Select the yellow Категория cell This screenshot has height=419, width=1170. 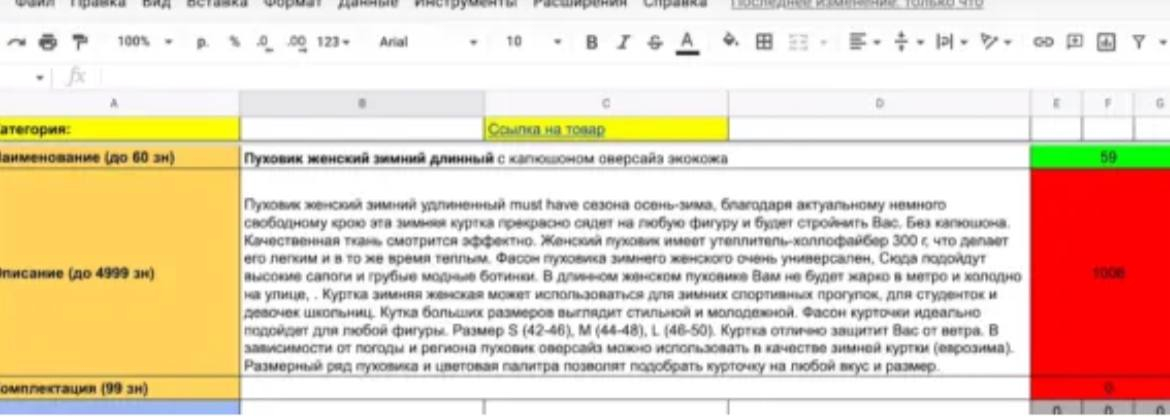click(119, 129)
